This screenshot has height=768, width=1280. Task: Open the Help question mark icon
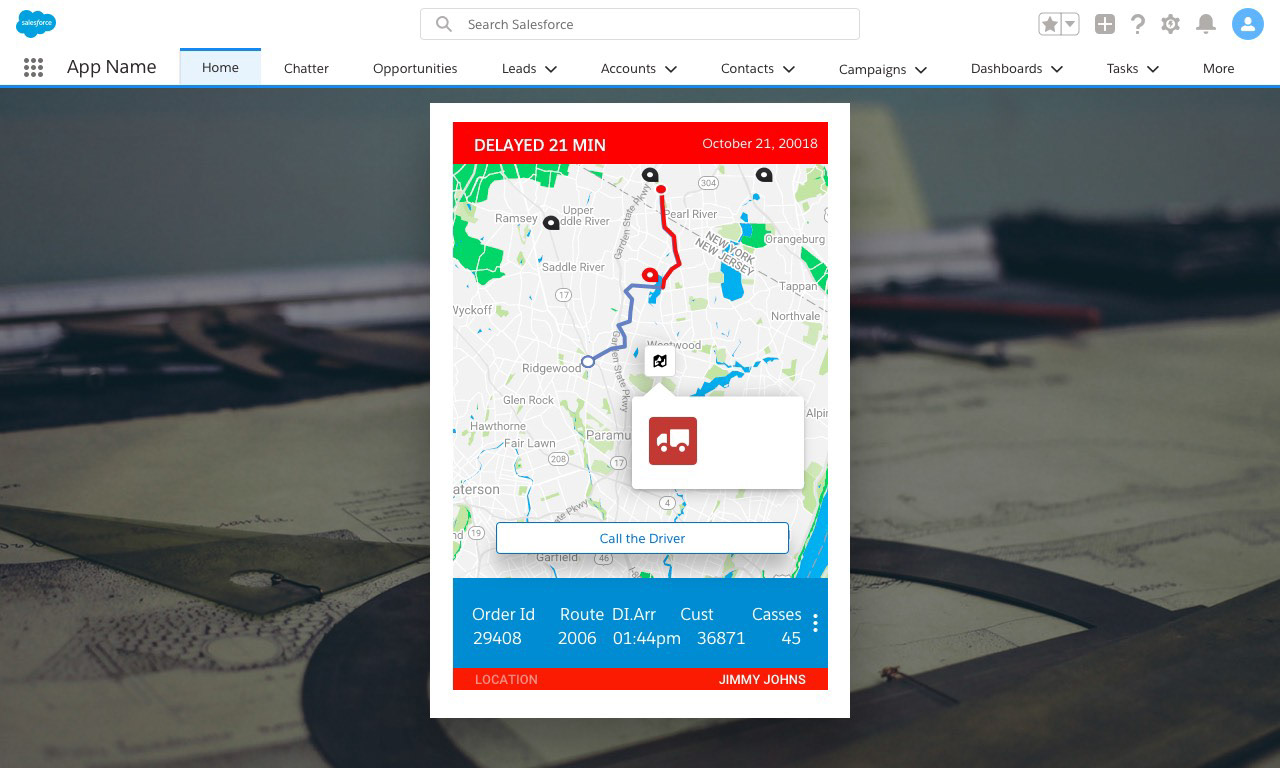(1137, 24)
